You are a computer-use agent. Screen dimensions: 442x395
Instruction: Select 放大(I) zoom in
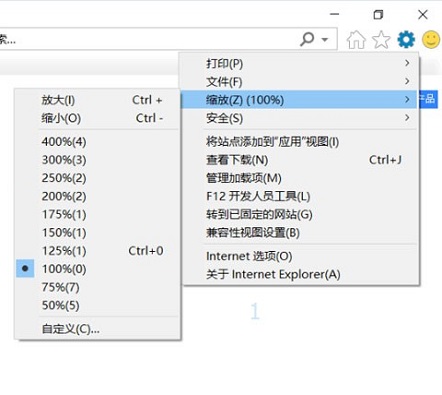click(97, 100)
